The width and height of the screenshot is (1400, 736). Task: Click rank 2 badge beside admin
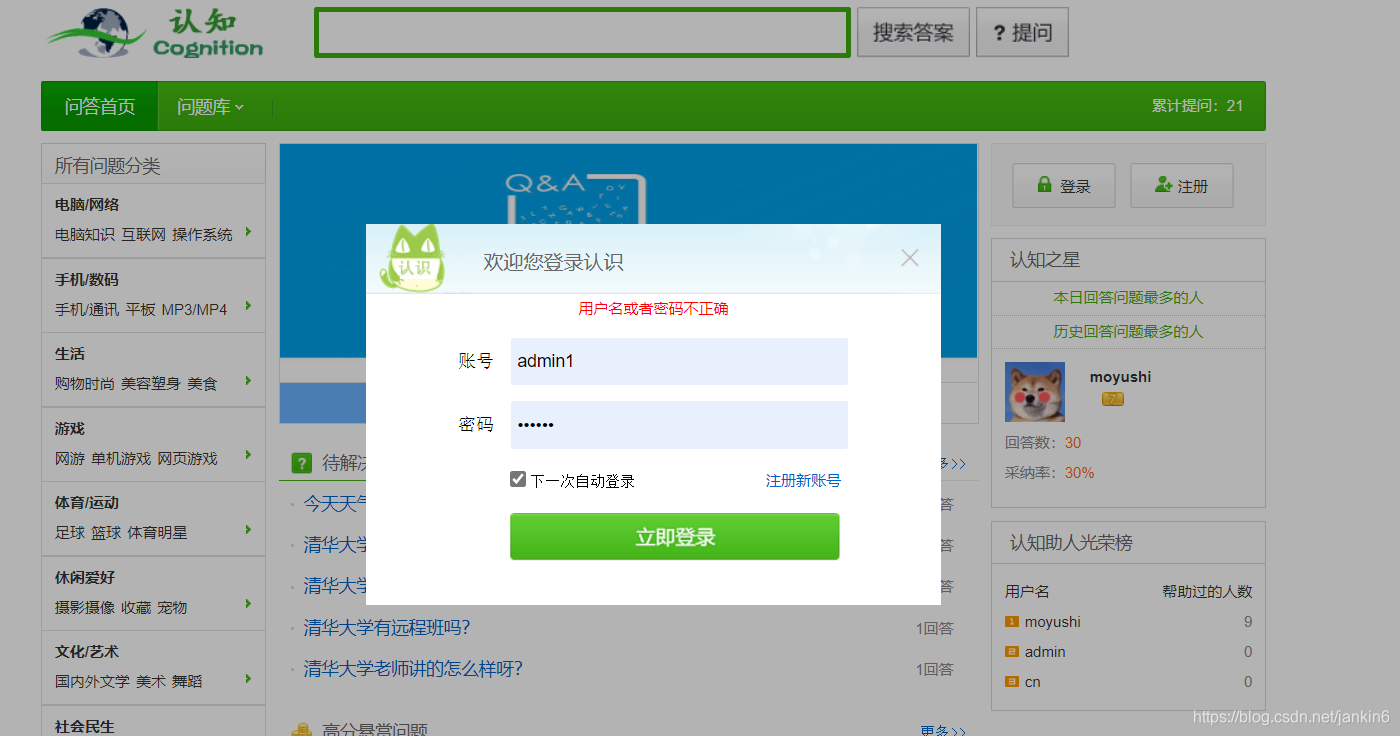point(1011,652)
